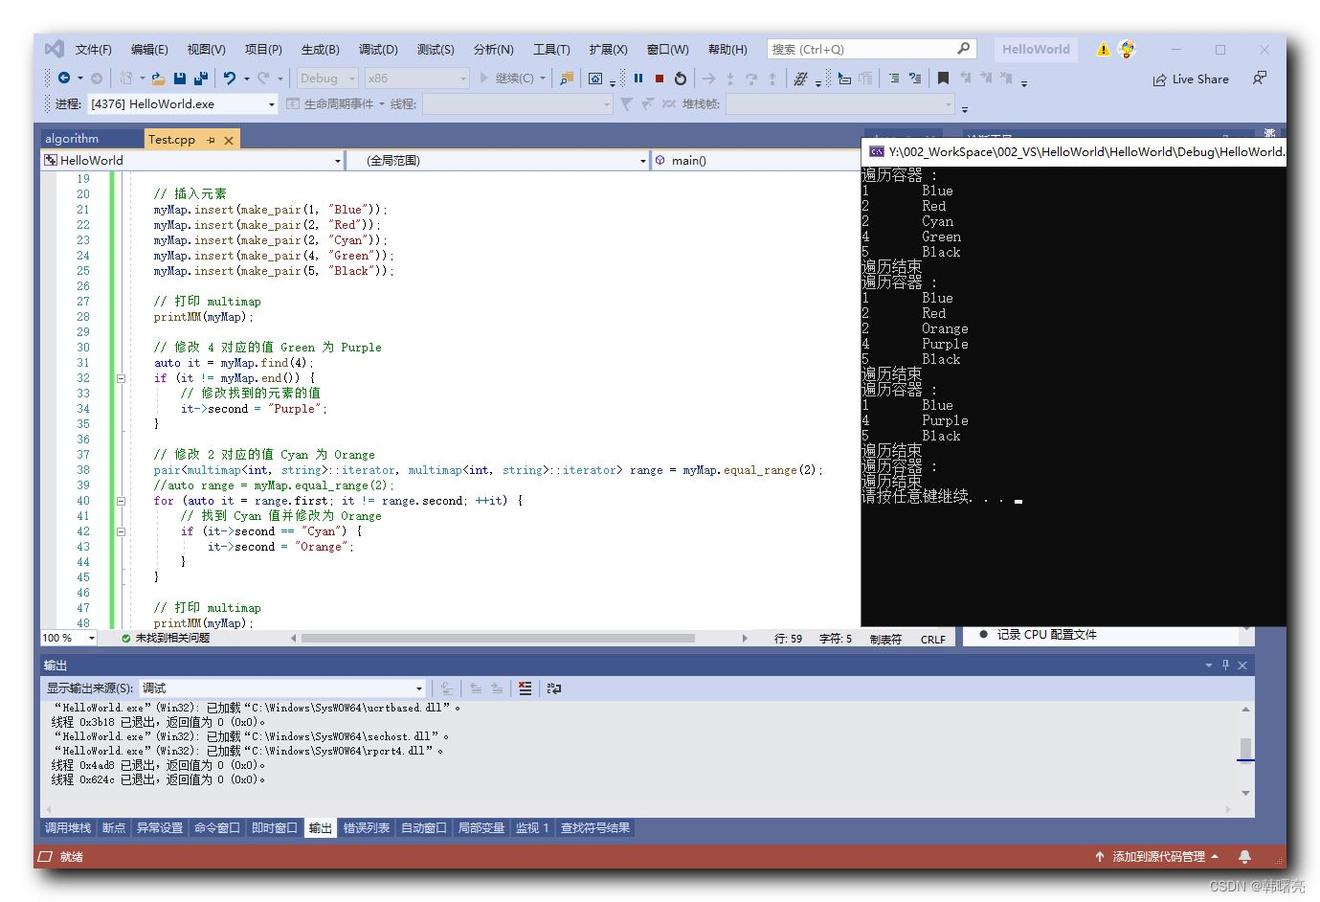The width and height of the screenshot is (1320, 902).
Task: Open the global scope (全局范围) dropdown
Action: point(498,160)
